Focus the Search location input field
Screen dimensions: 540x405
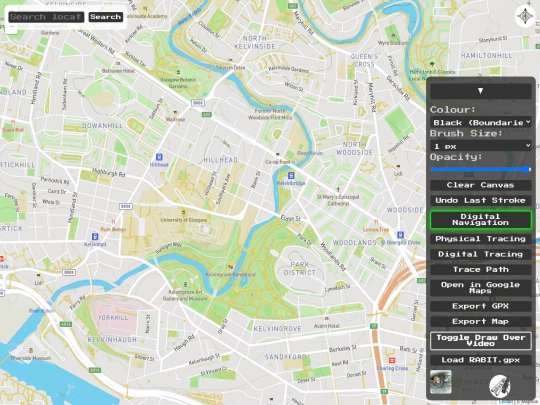pyautogui.click(x=46, y=17)
